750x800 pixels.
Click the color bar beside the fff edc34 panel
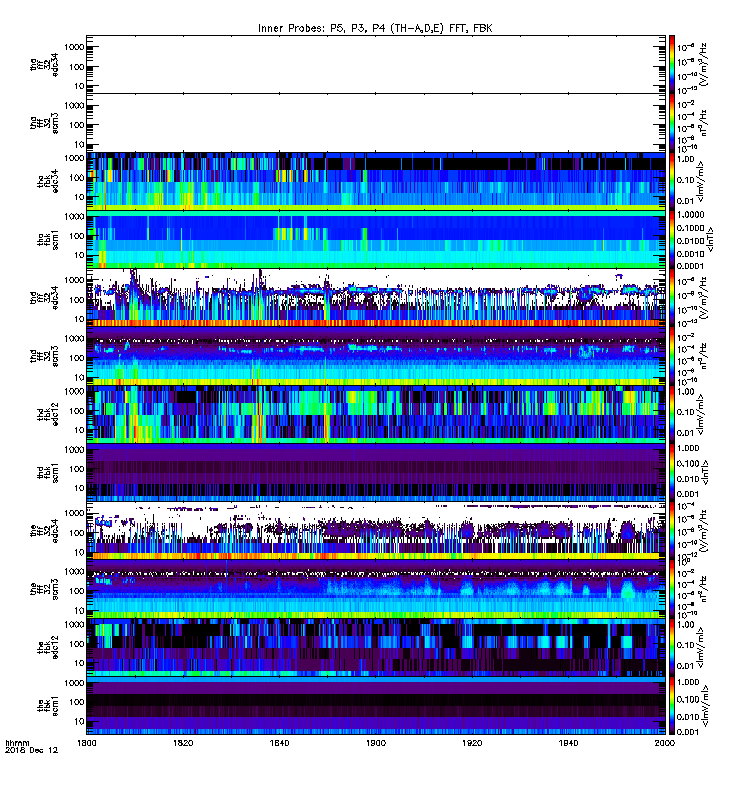tap(672, 531)
